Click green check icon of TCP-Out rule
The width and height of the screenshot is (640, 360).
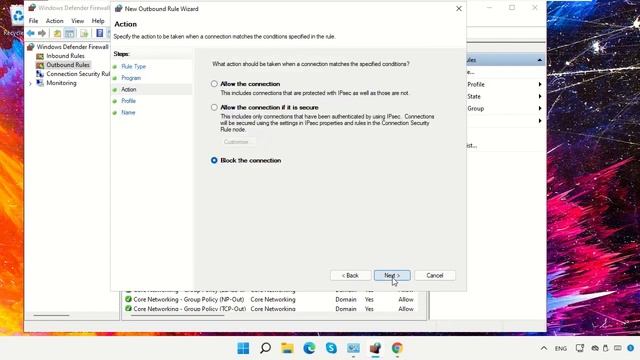pyautogui.click(x=128, y=309)
